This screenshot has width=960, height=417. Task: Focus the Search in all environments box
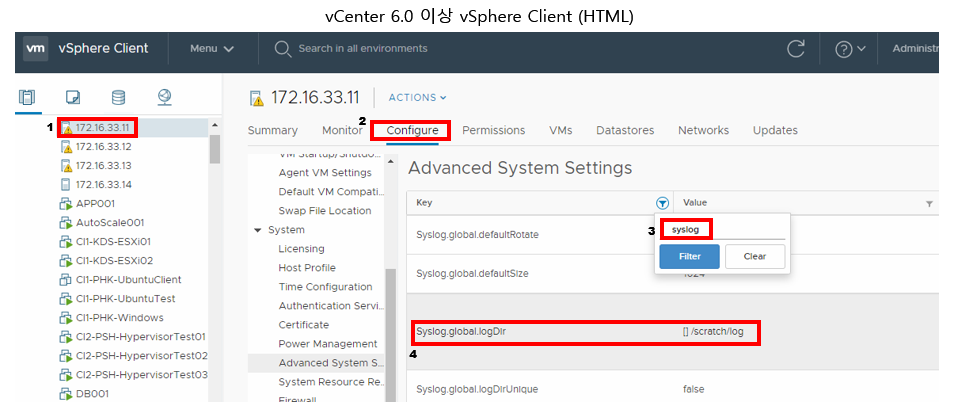pos(362,48)
